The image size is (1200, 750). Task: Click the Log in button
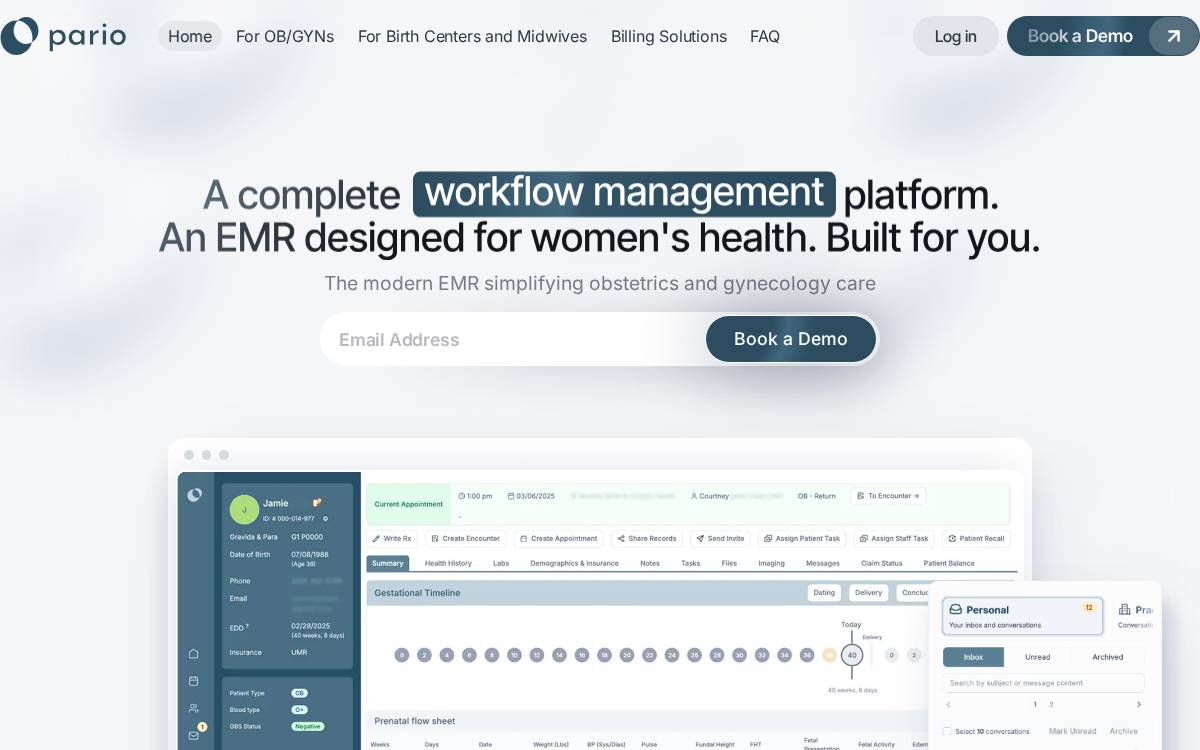click(956, 36)
